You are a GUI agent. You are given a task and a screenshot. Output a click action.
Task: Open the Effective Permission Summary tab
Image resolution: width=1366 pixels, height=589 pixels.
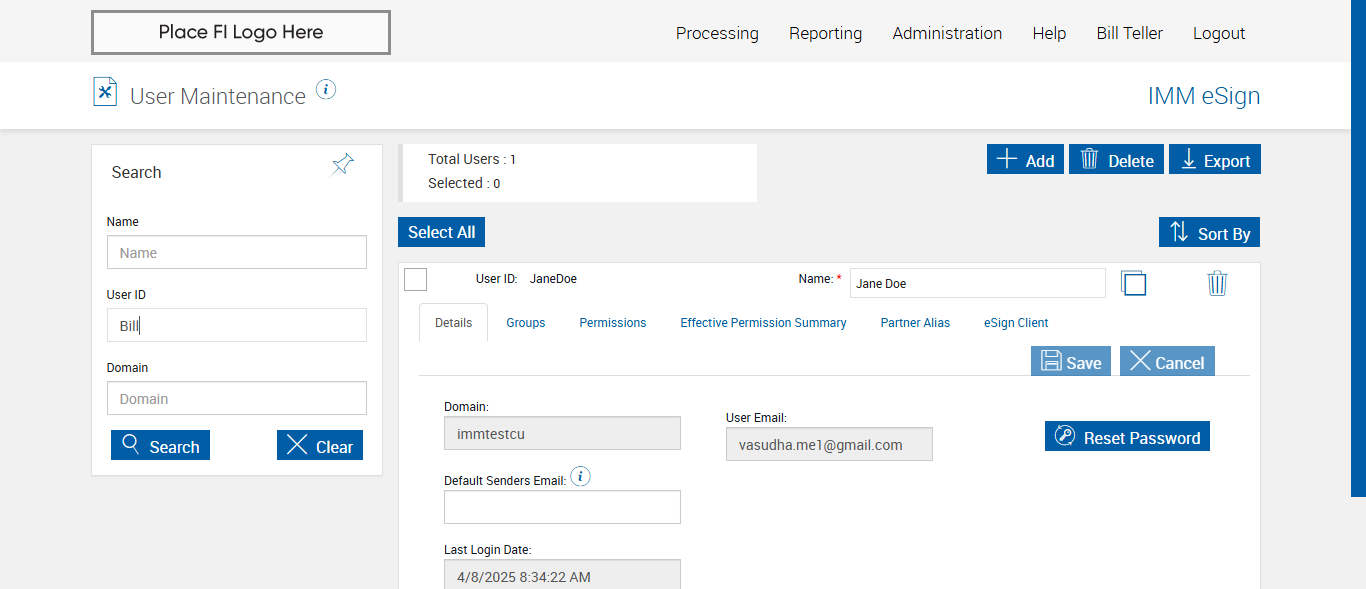(x=763, y=323)
